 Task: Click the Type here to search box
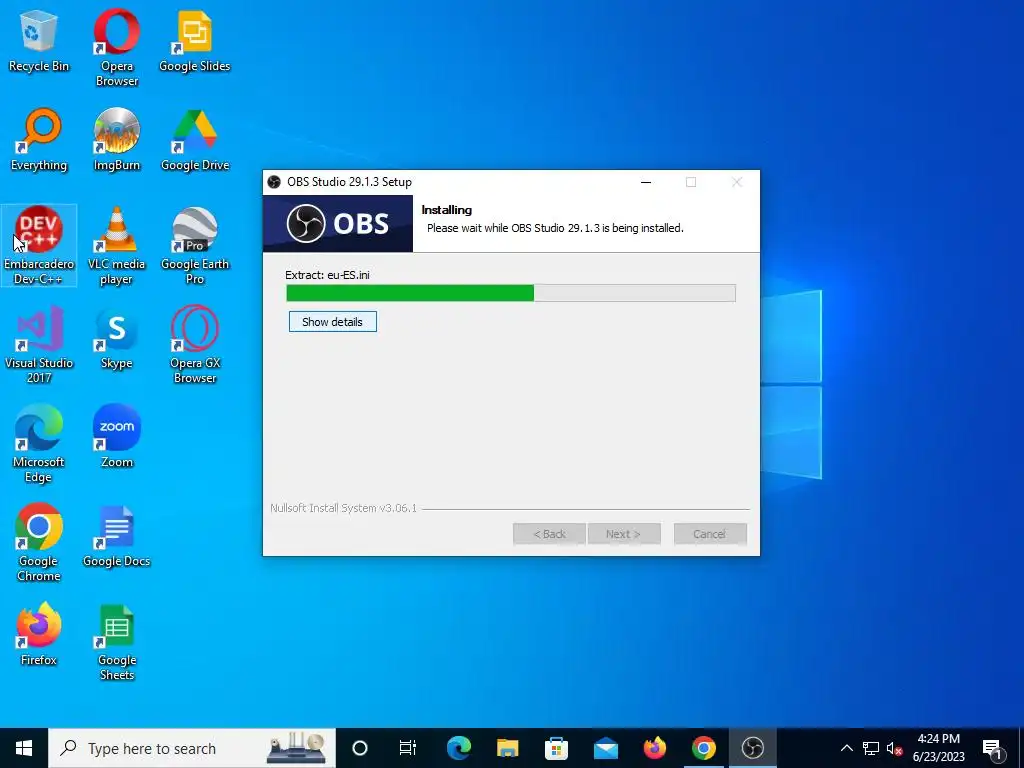[192, 748]
